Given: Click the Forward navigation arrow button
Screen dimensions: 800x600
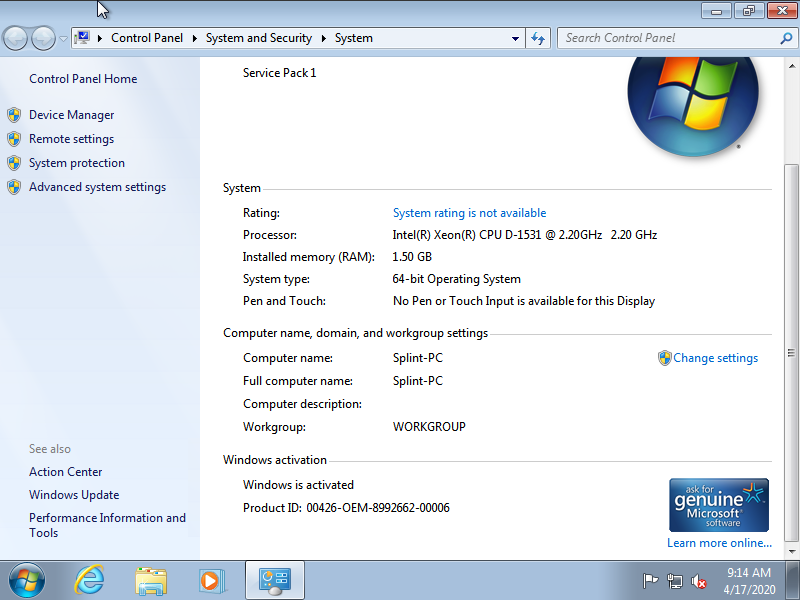Looking at the screenshot, I should click(x=43, y=38).
